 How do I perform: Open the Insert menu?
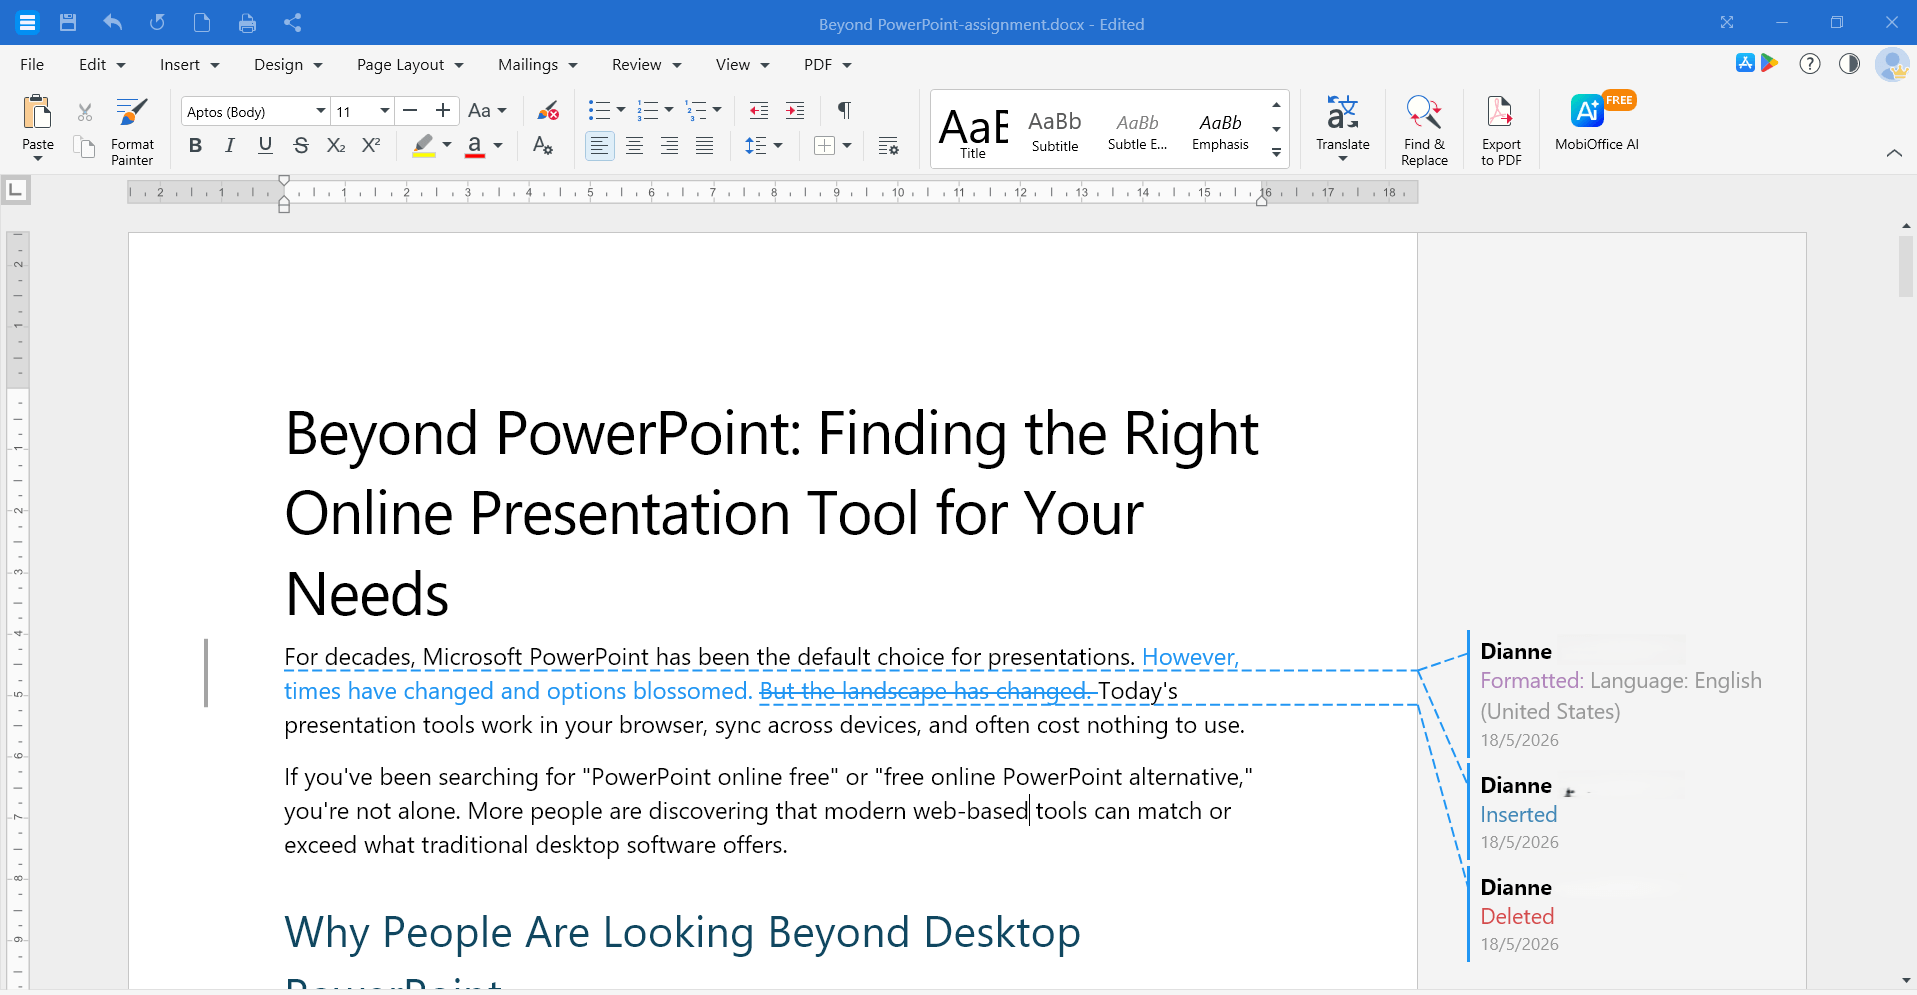[x=189, y=64]
